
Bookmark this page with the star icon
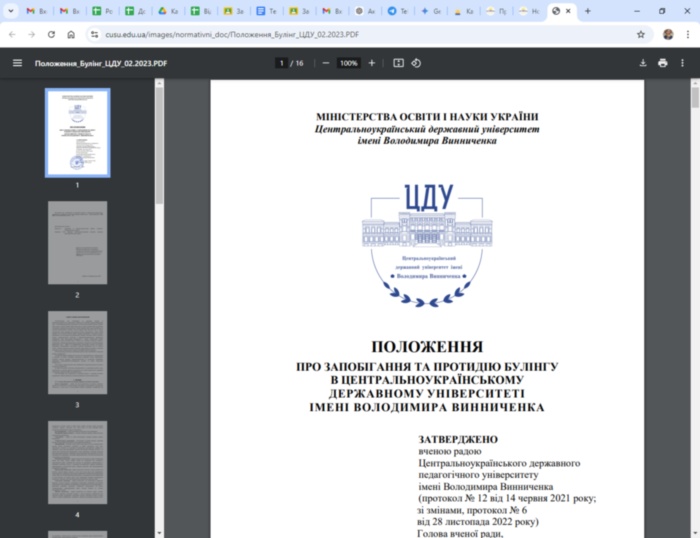641,34
